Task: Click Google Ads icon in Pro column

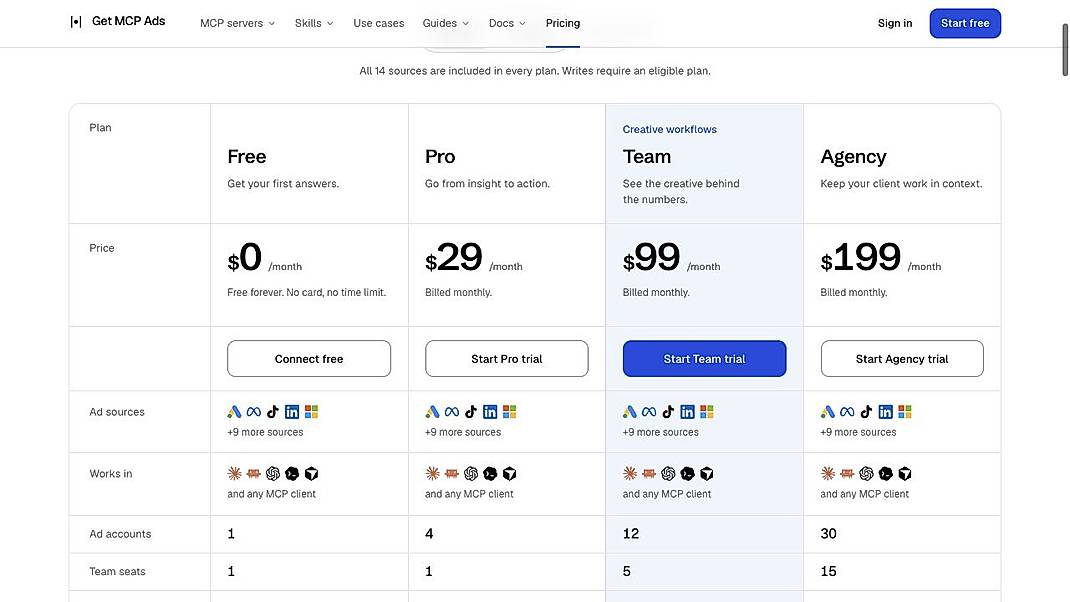Action: pos(432,412)
